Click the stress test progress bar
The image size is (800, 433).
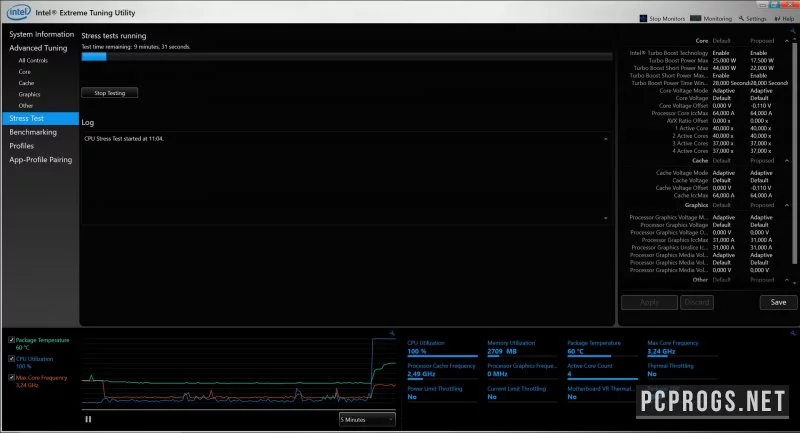click(x=347, y=57)
